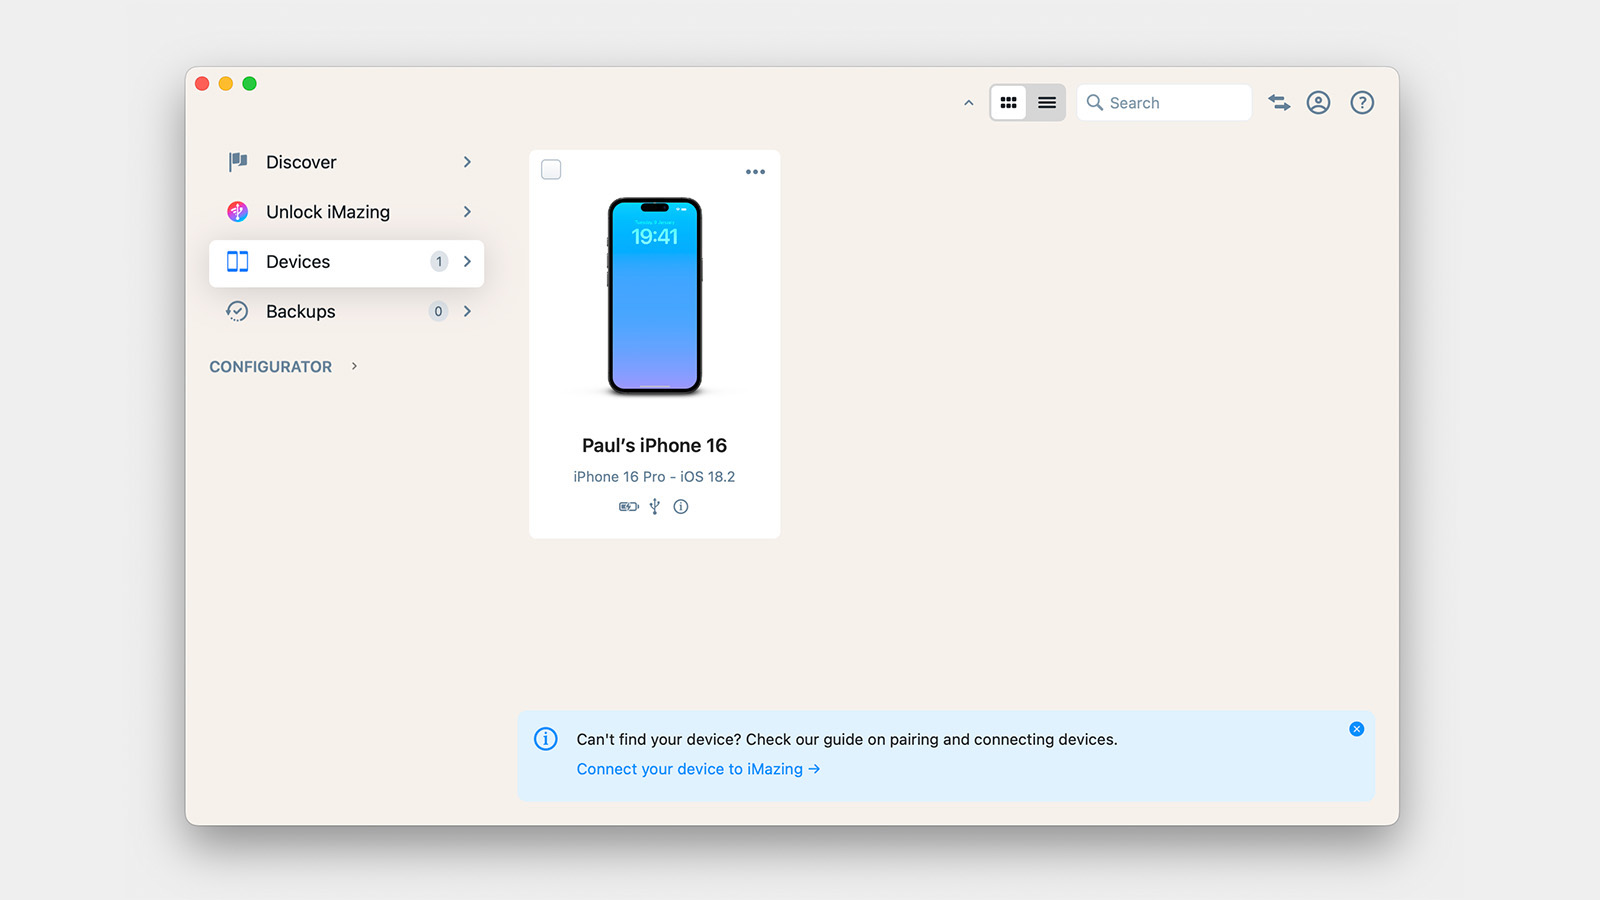This screenshot has width=1600, height=900.
Task: Click the info icon in the banner
Action: pos(546,739)
